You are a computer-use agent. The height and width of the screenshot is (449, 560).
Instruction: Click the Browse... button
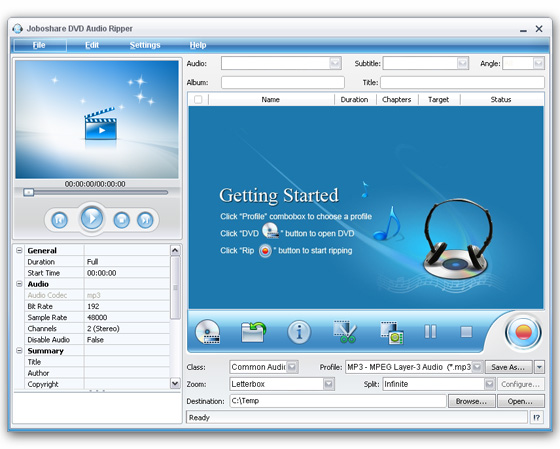tap(471, 401)
